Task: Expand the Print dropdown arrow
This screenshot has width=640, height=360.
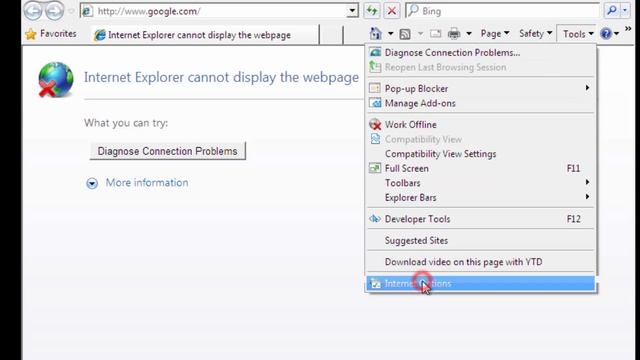Action: [x=469, y=33]
